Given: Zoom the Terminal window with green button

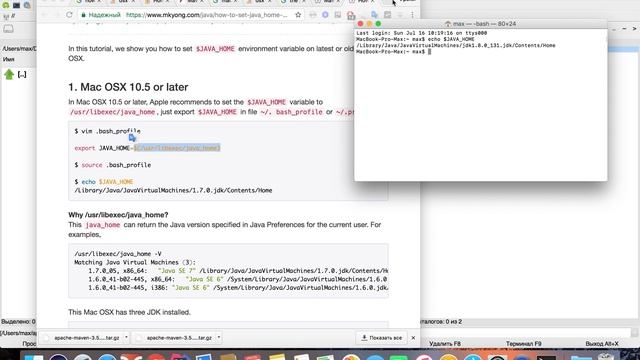Looking at the screenshot, I should [x=378, y=24].
